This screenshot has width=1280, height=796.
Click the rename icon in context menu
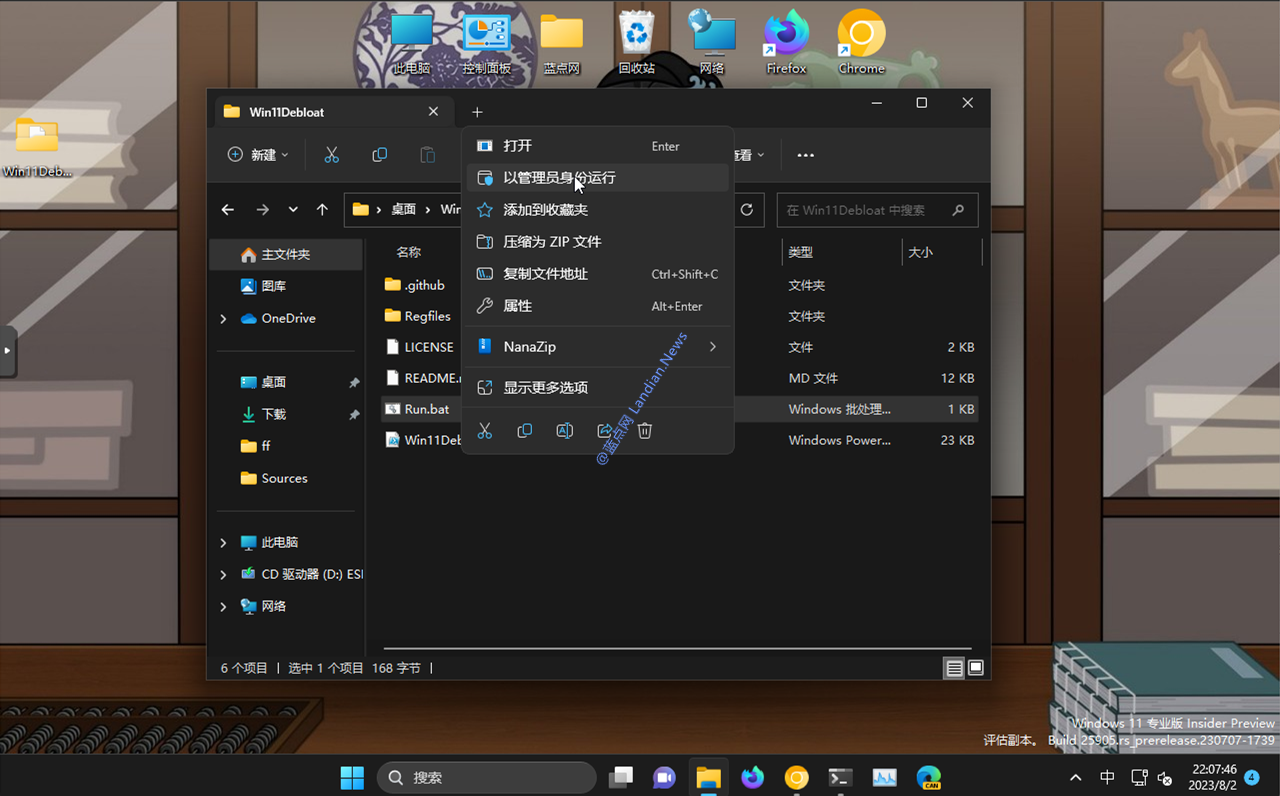coord(565,431)
